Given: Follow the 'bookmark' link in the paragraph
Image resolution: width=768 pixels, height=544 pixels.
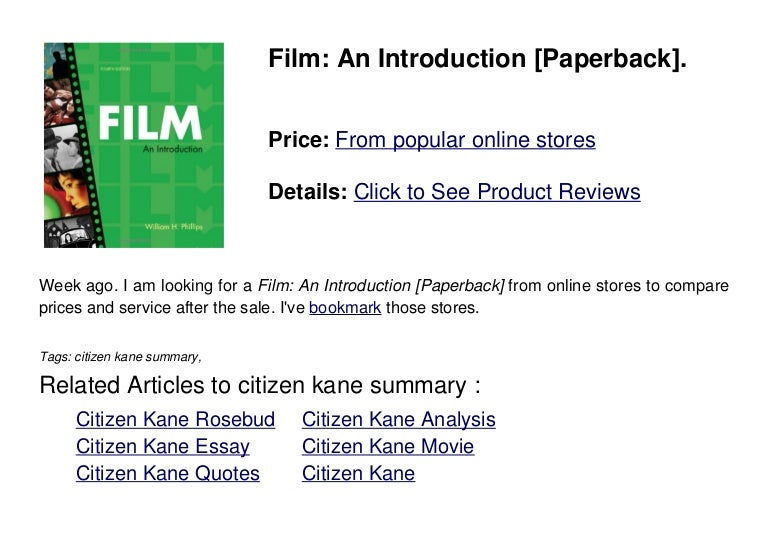Looking at the screenshot, I should click(x=345, y=308).
